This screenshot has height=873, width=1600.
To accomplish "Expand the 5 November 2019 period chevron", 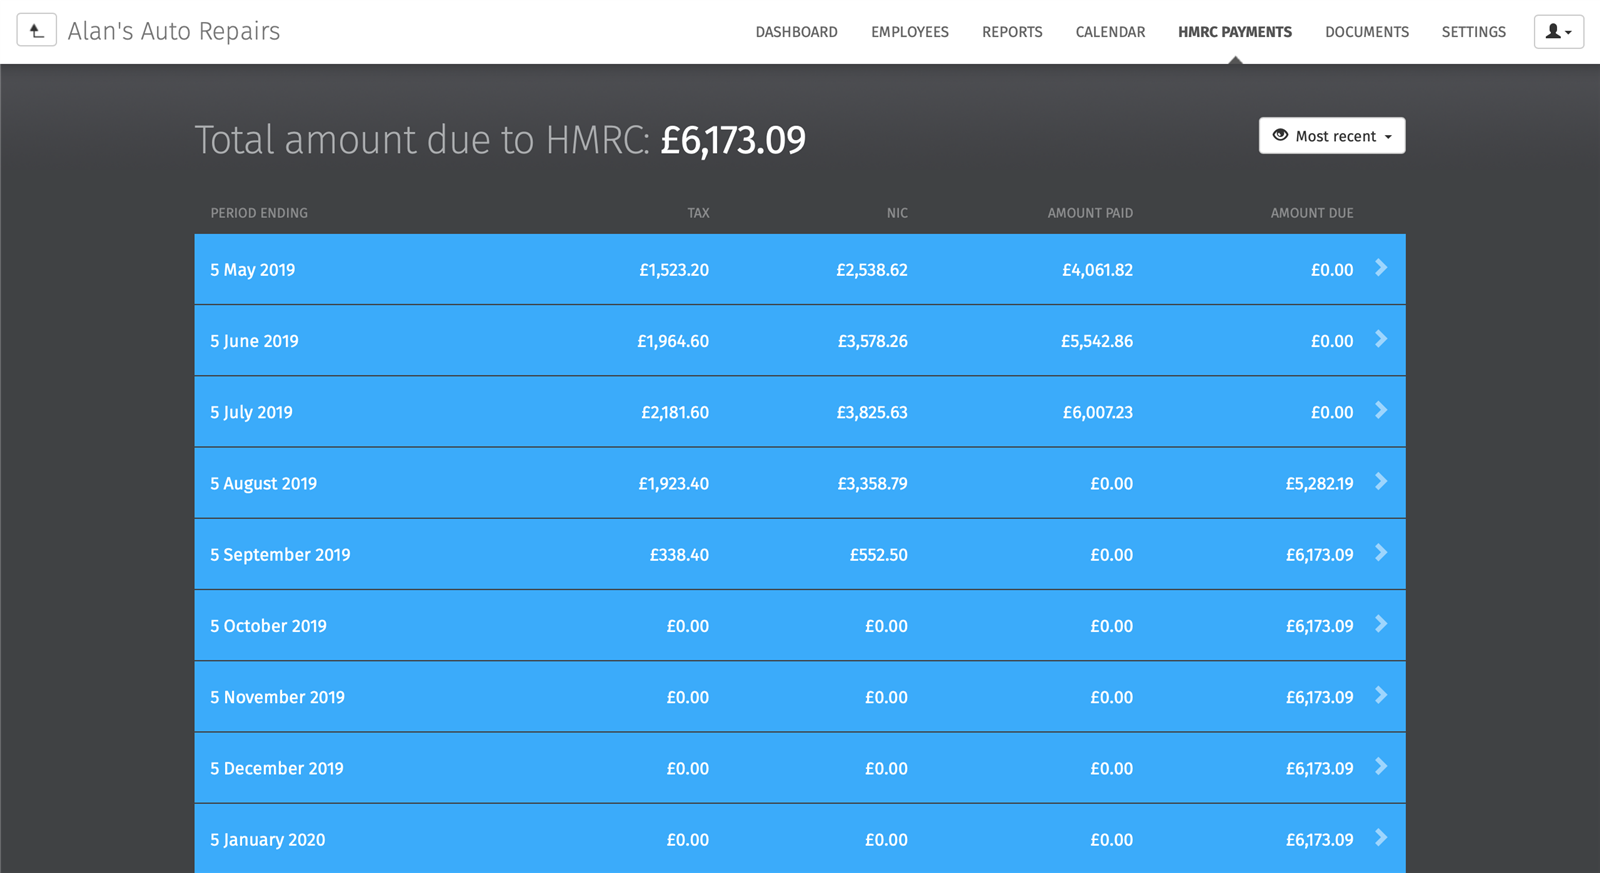I will (1381, 696).
